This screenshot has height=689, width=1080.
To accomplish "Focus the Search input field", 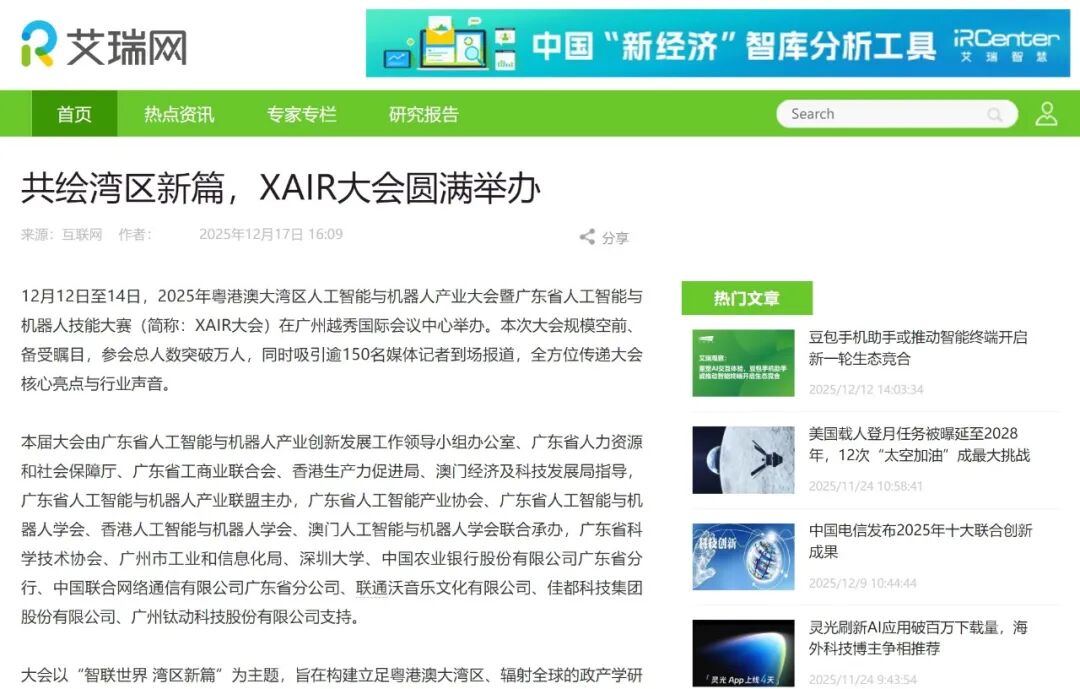I will pyautogui.click(x=897, y=114).
